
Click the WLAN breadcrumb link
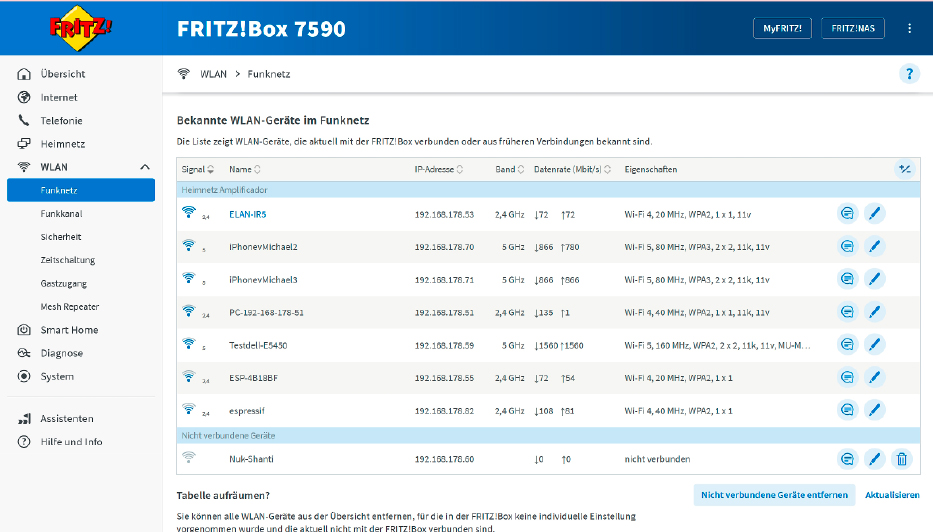[x=213, y=74]
